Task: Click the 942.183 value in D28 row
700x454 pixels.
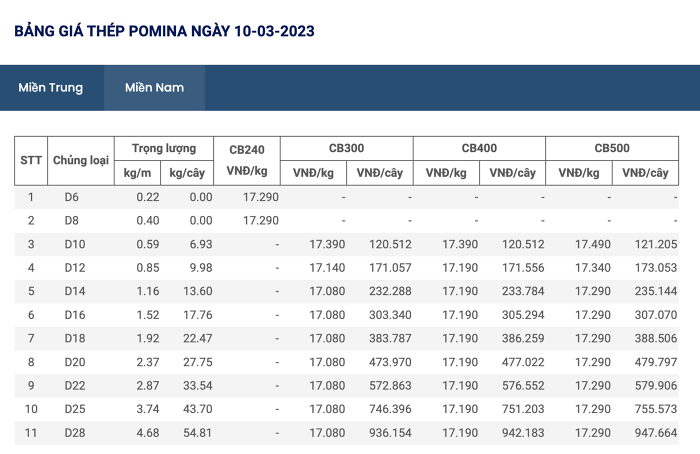Action: tap(523, 433)
